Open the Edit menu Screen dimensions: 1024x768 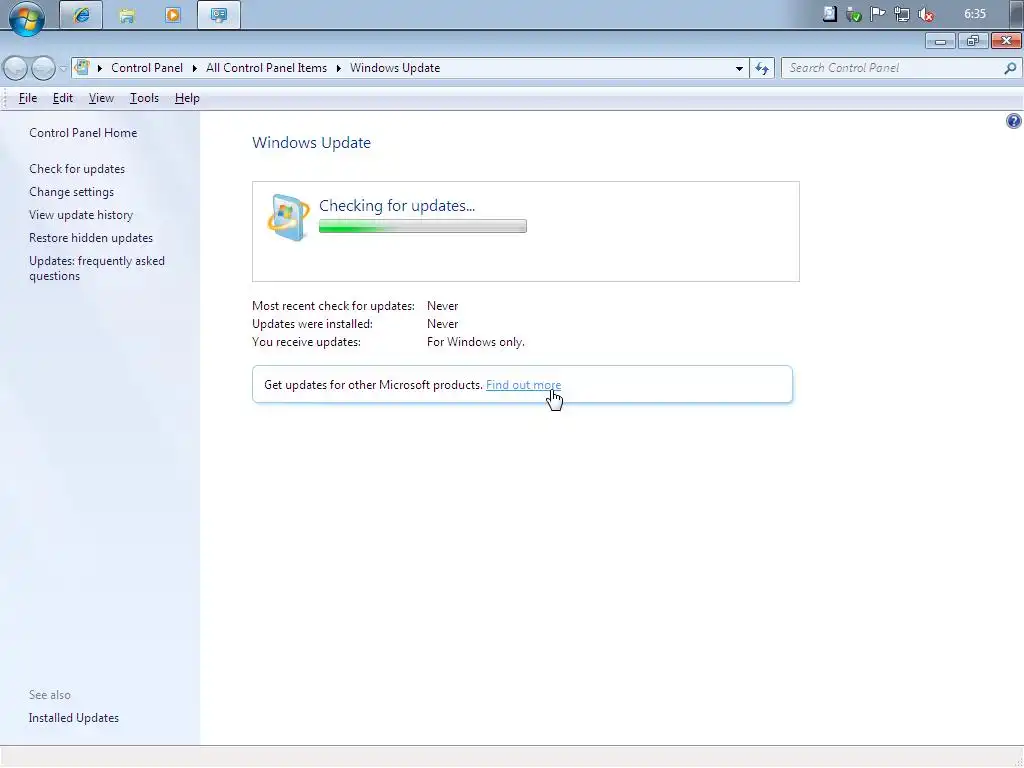pyautogui.click(x=63, y=98)
